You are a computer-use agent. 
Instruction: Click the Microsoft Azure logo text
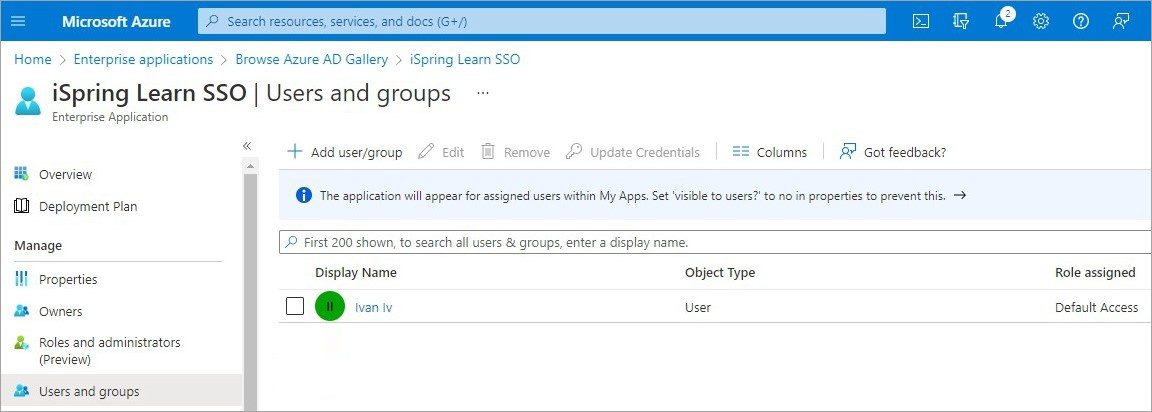[116, 21]
